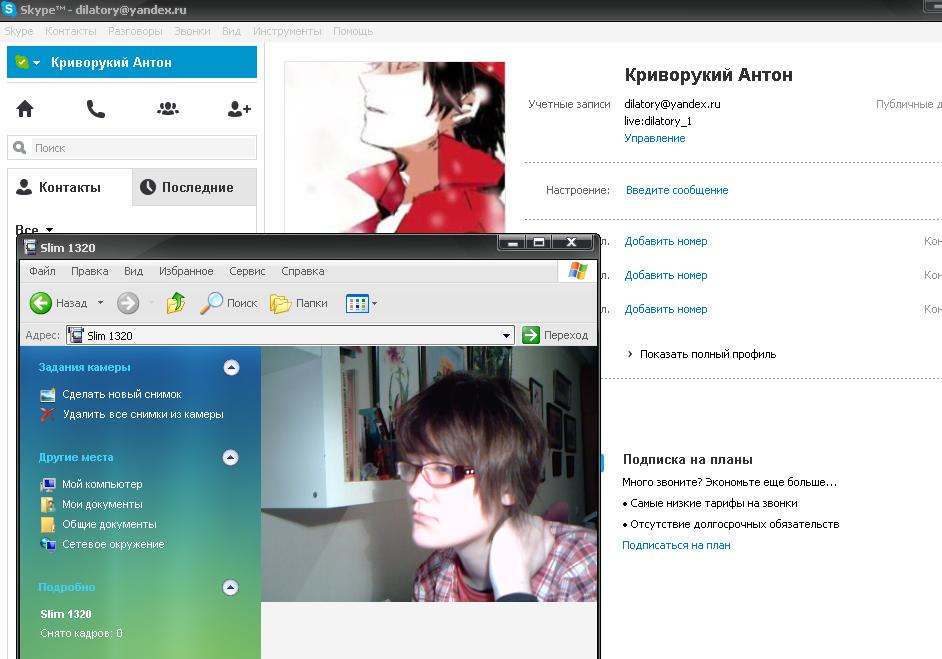Image resolution: width=942 pixels, height=659 pixels.
Task: Click Введите сообщение mood link
Action: [677, 190]
